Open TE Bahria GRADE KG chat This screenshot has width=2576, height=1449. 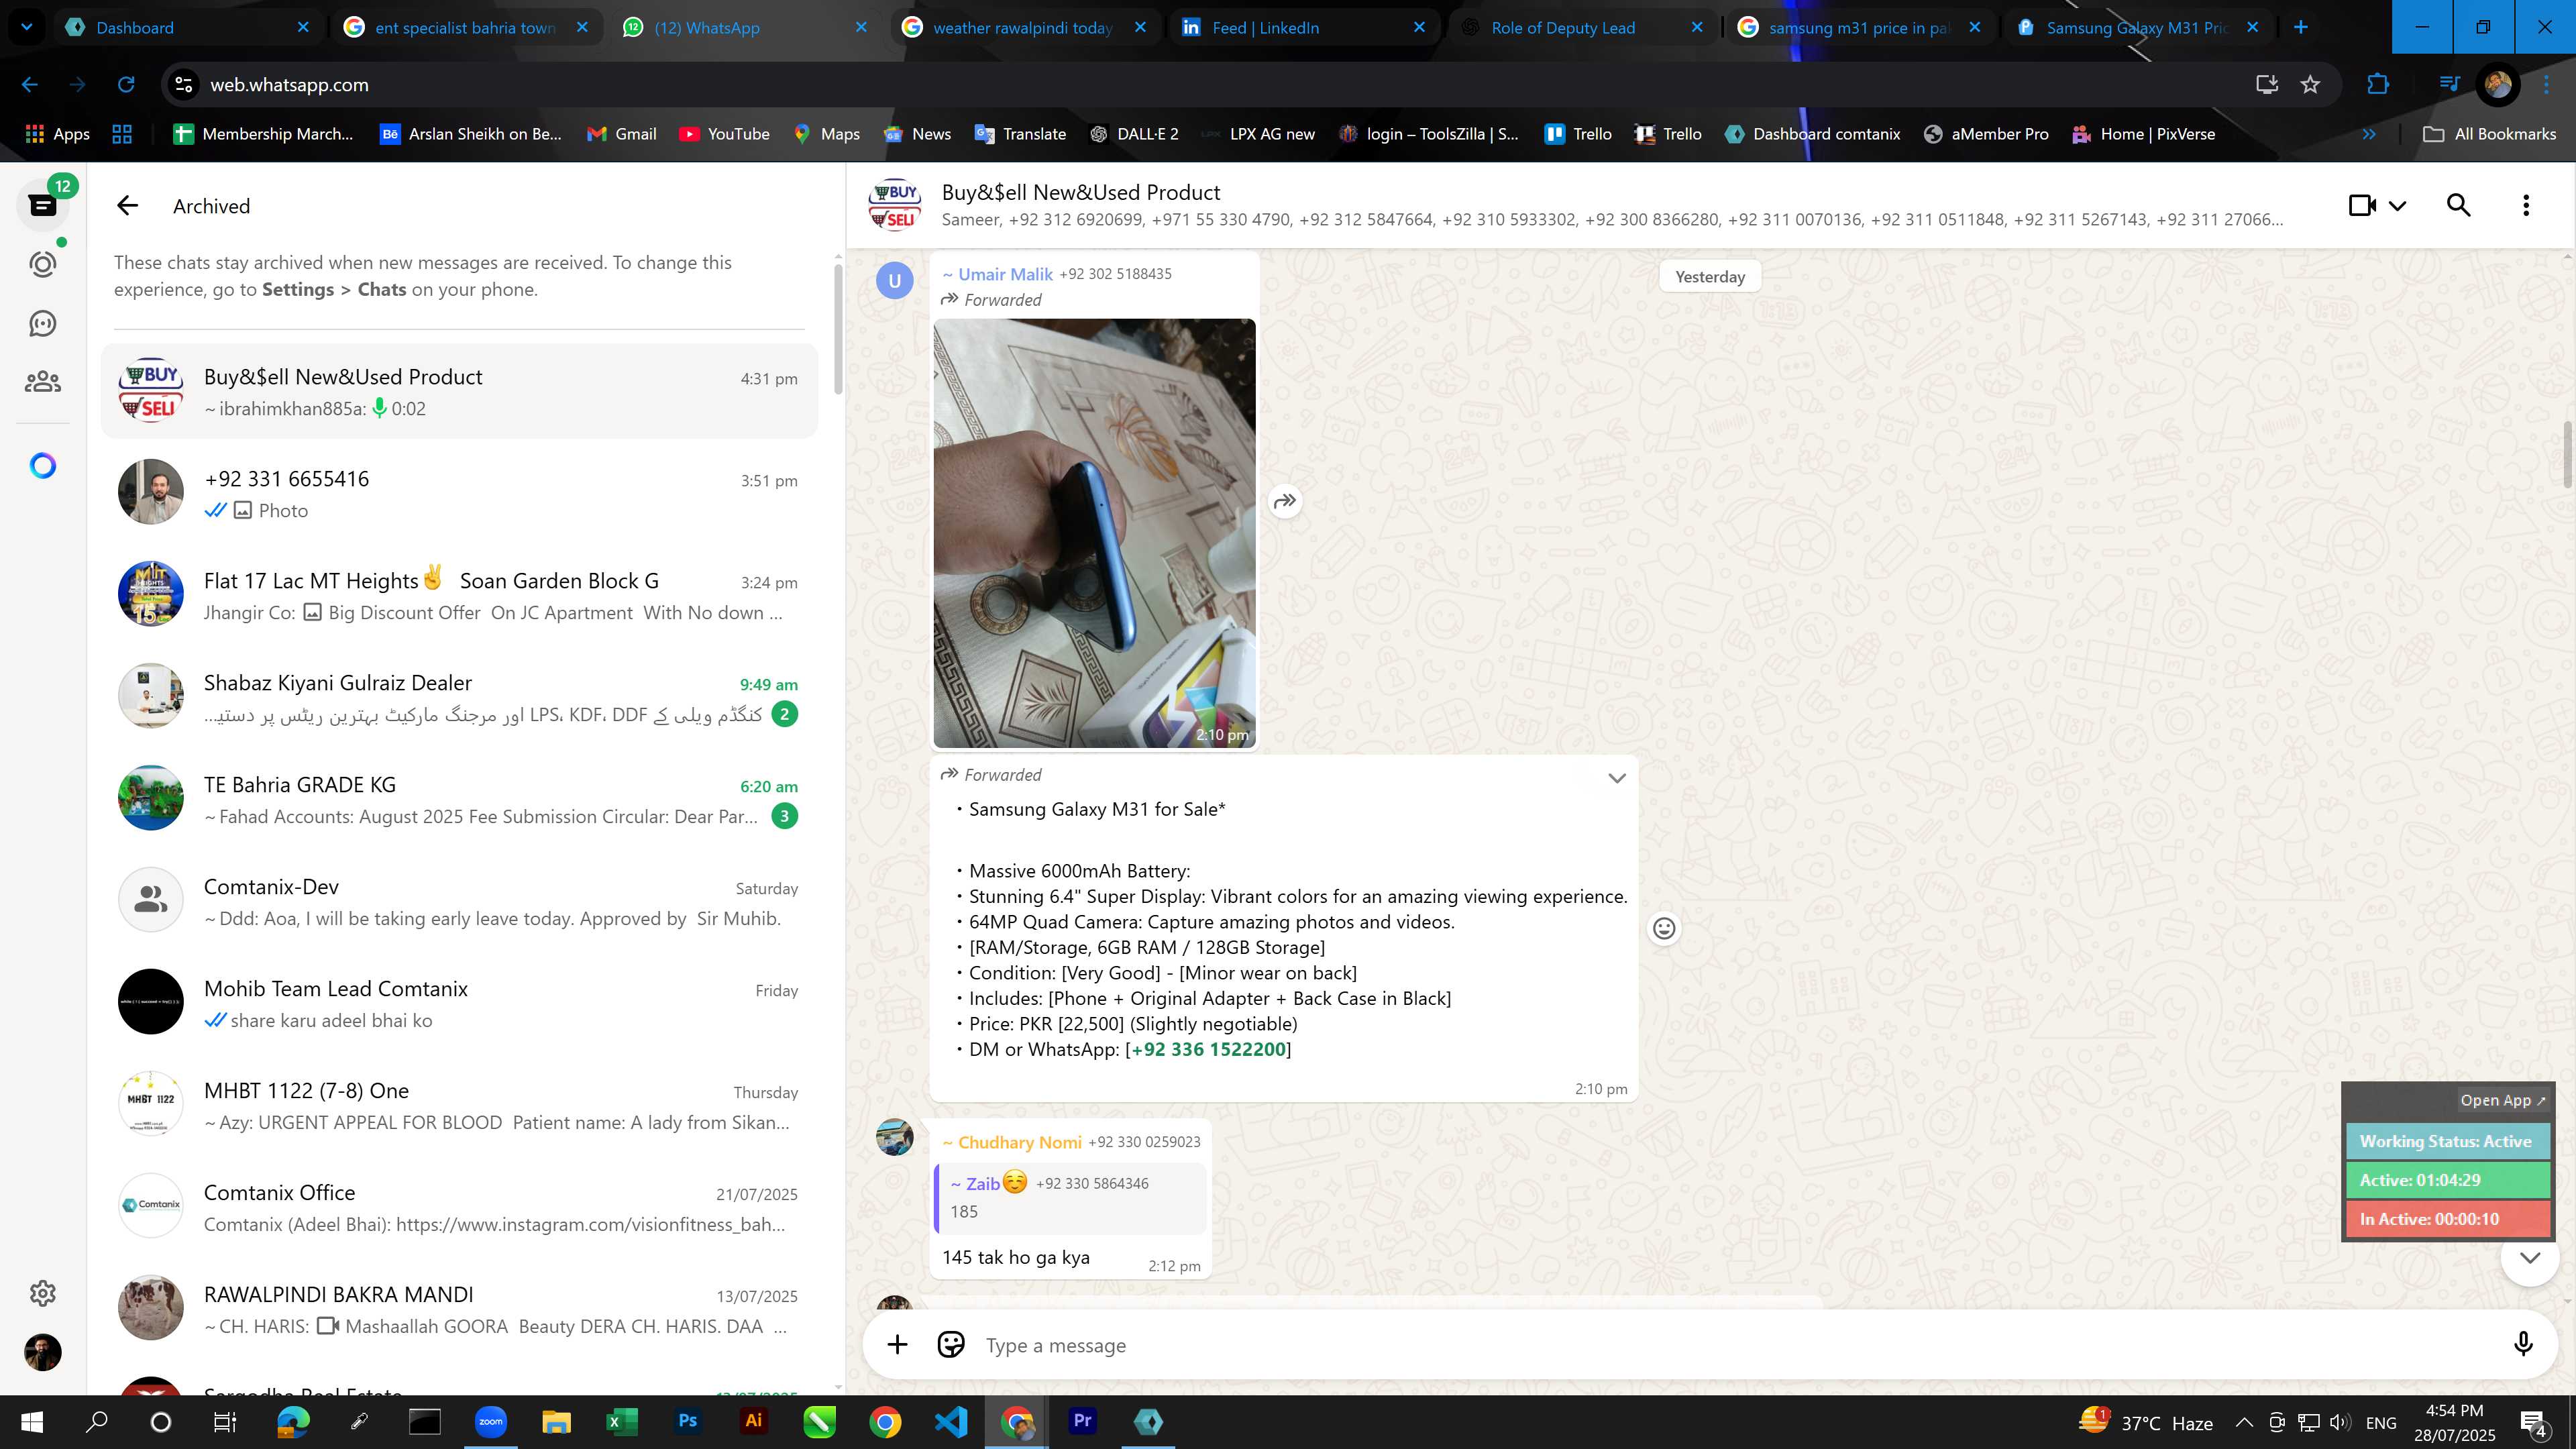pyautogui.click(x=459, y=799)
